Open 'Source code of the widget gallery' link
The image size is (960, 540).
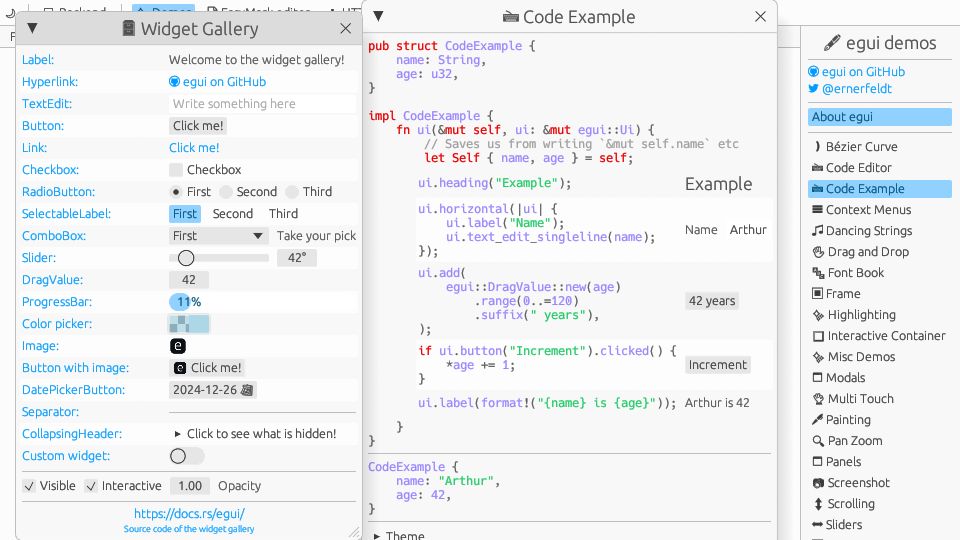(189, 529)
